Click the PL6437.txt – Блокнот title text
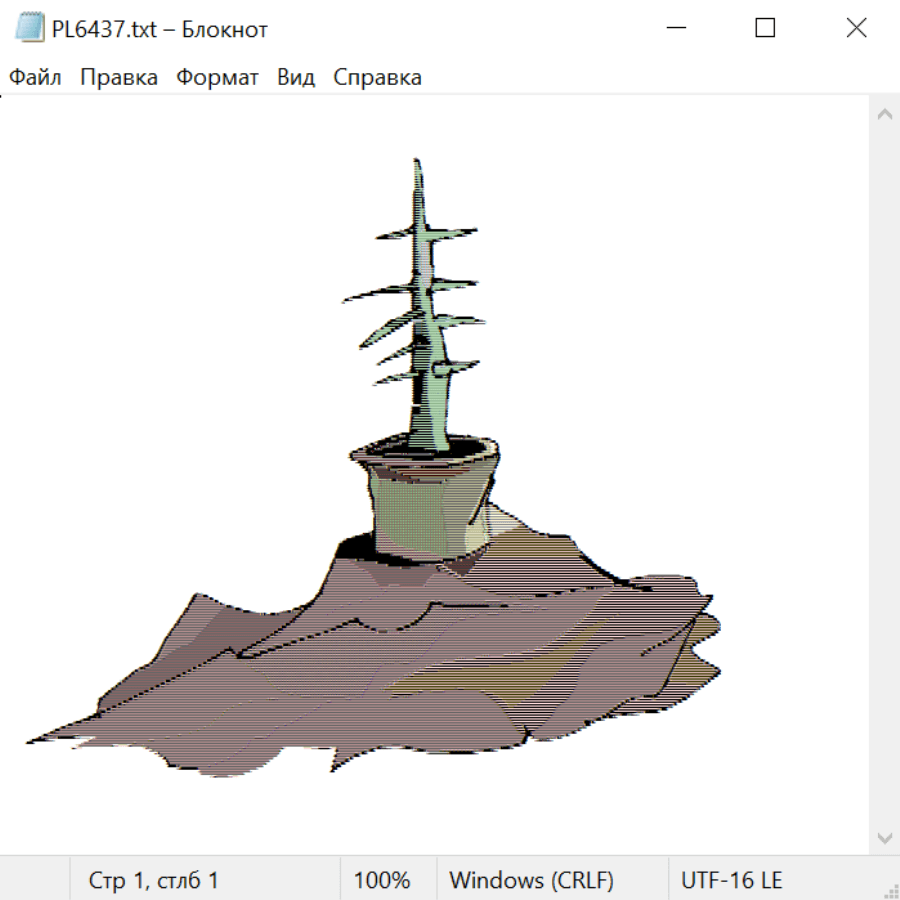 coord(160,30)
